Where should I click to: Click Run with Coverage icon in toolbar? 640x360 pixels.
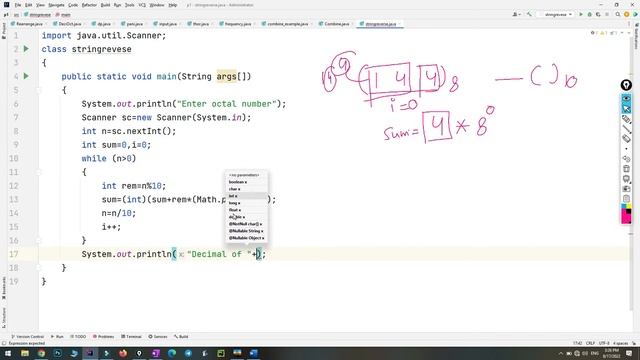(598, 14)
